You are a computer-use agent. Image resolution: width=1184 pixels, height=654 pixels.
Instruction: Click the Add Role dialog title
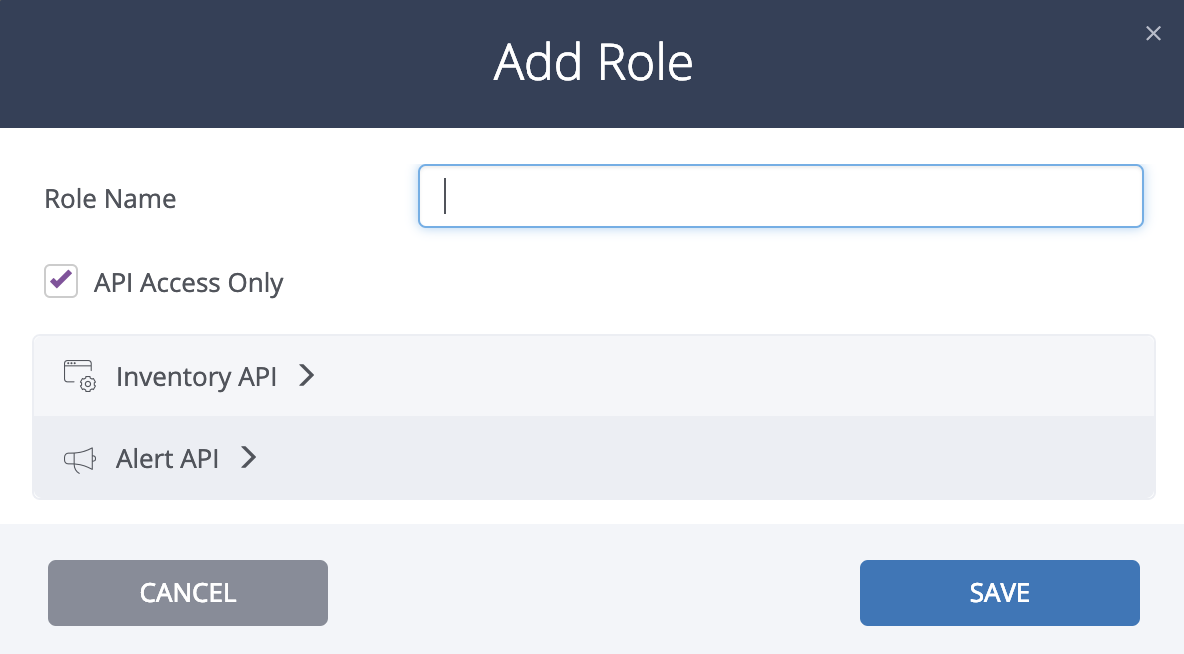pos(592,62)
